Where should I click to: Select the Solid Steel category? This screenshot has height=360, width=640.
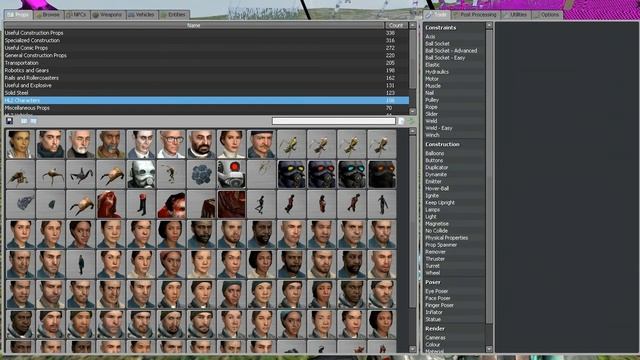tap(206, 93)
